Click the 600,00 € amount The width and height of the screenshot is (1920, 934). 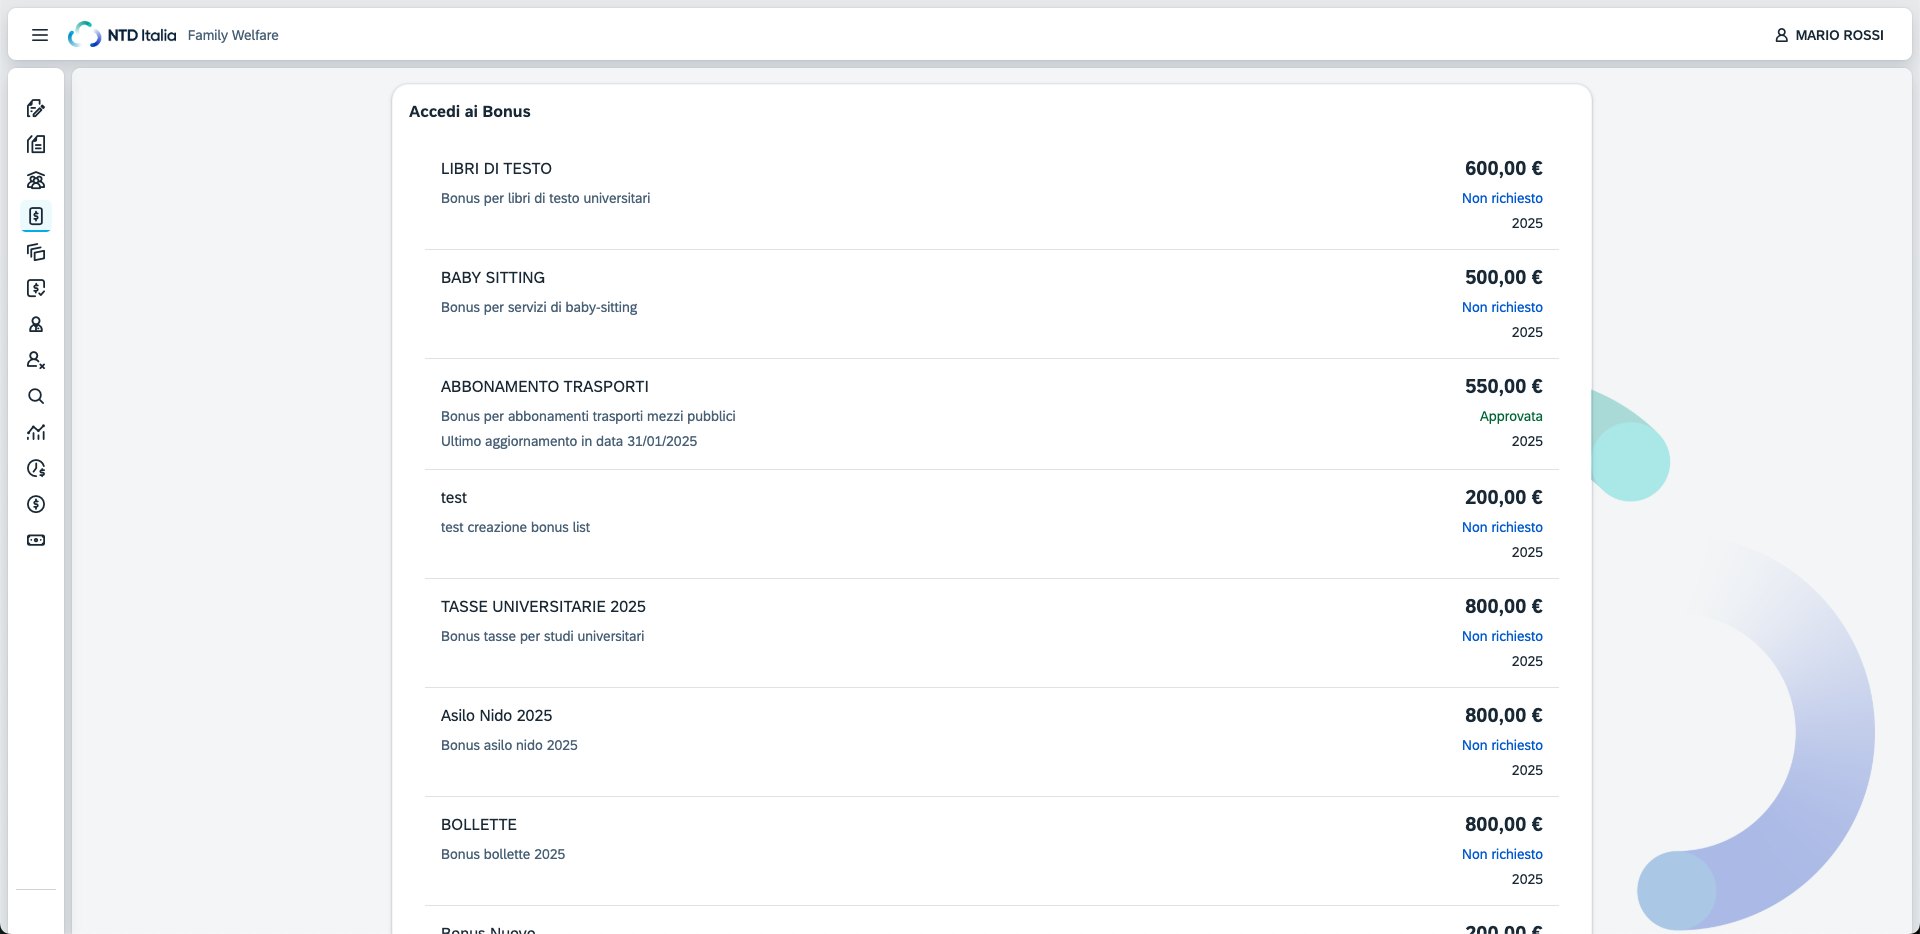tap(1503, 168)
